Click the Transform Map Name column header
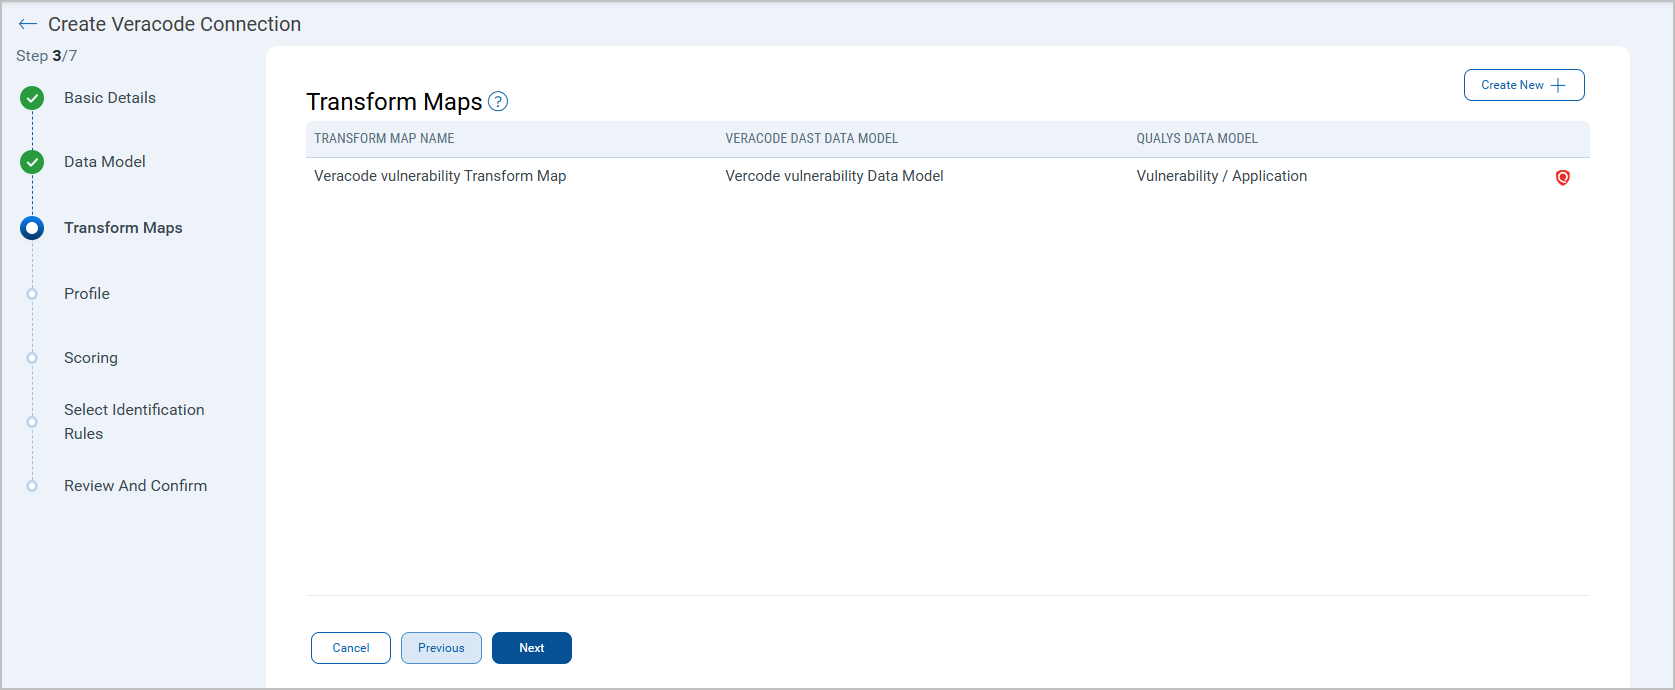This screenshot has height=690, width=1675. click(384, 139)
